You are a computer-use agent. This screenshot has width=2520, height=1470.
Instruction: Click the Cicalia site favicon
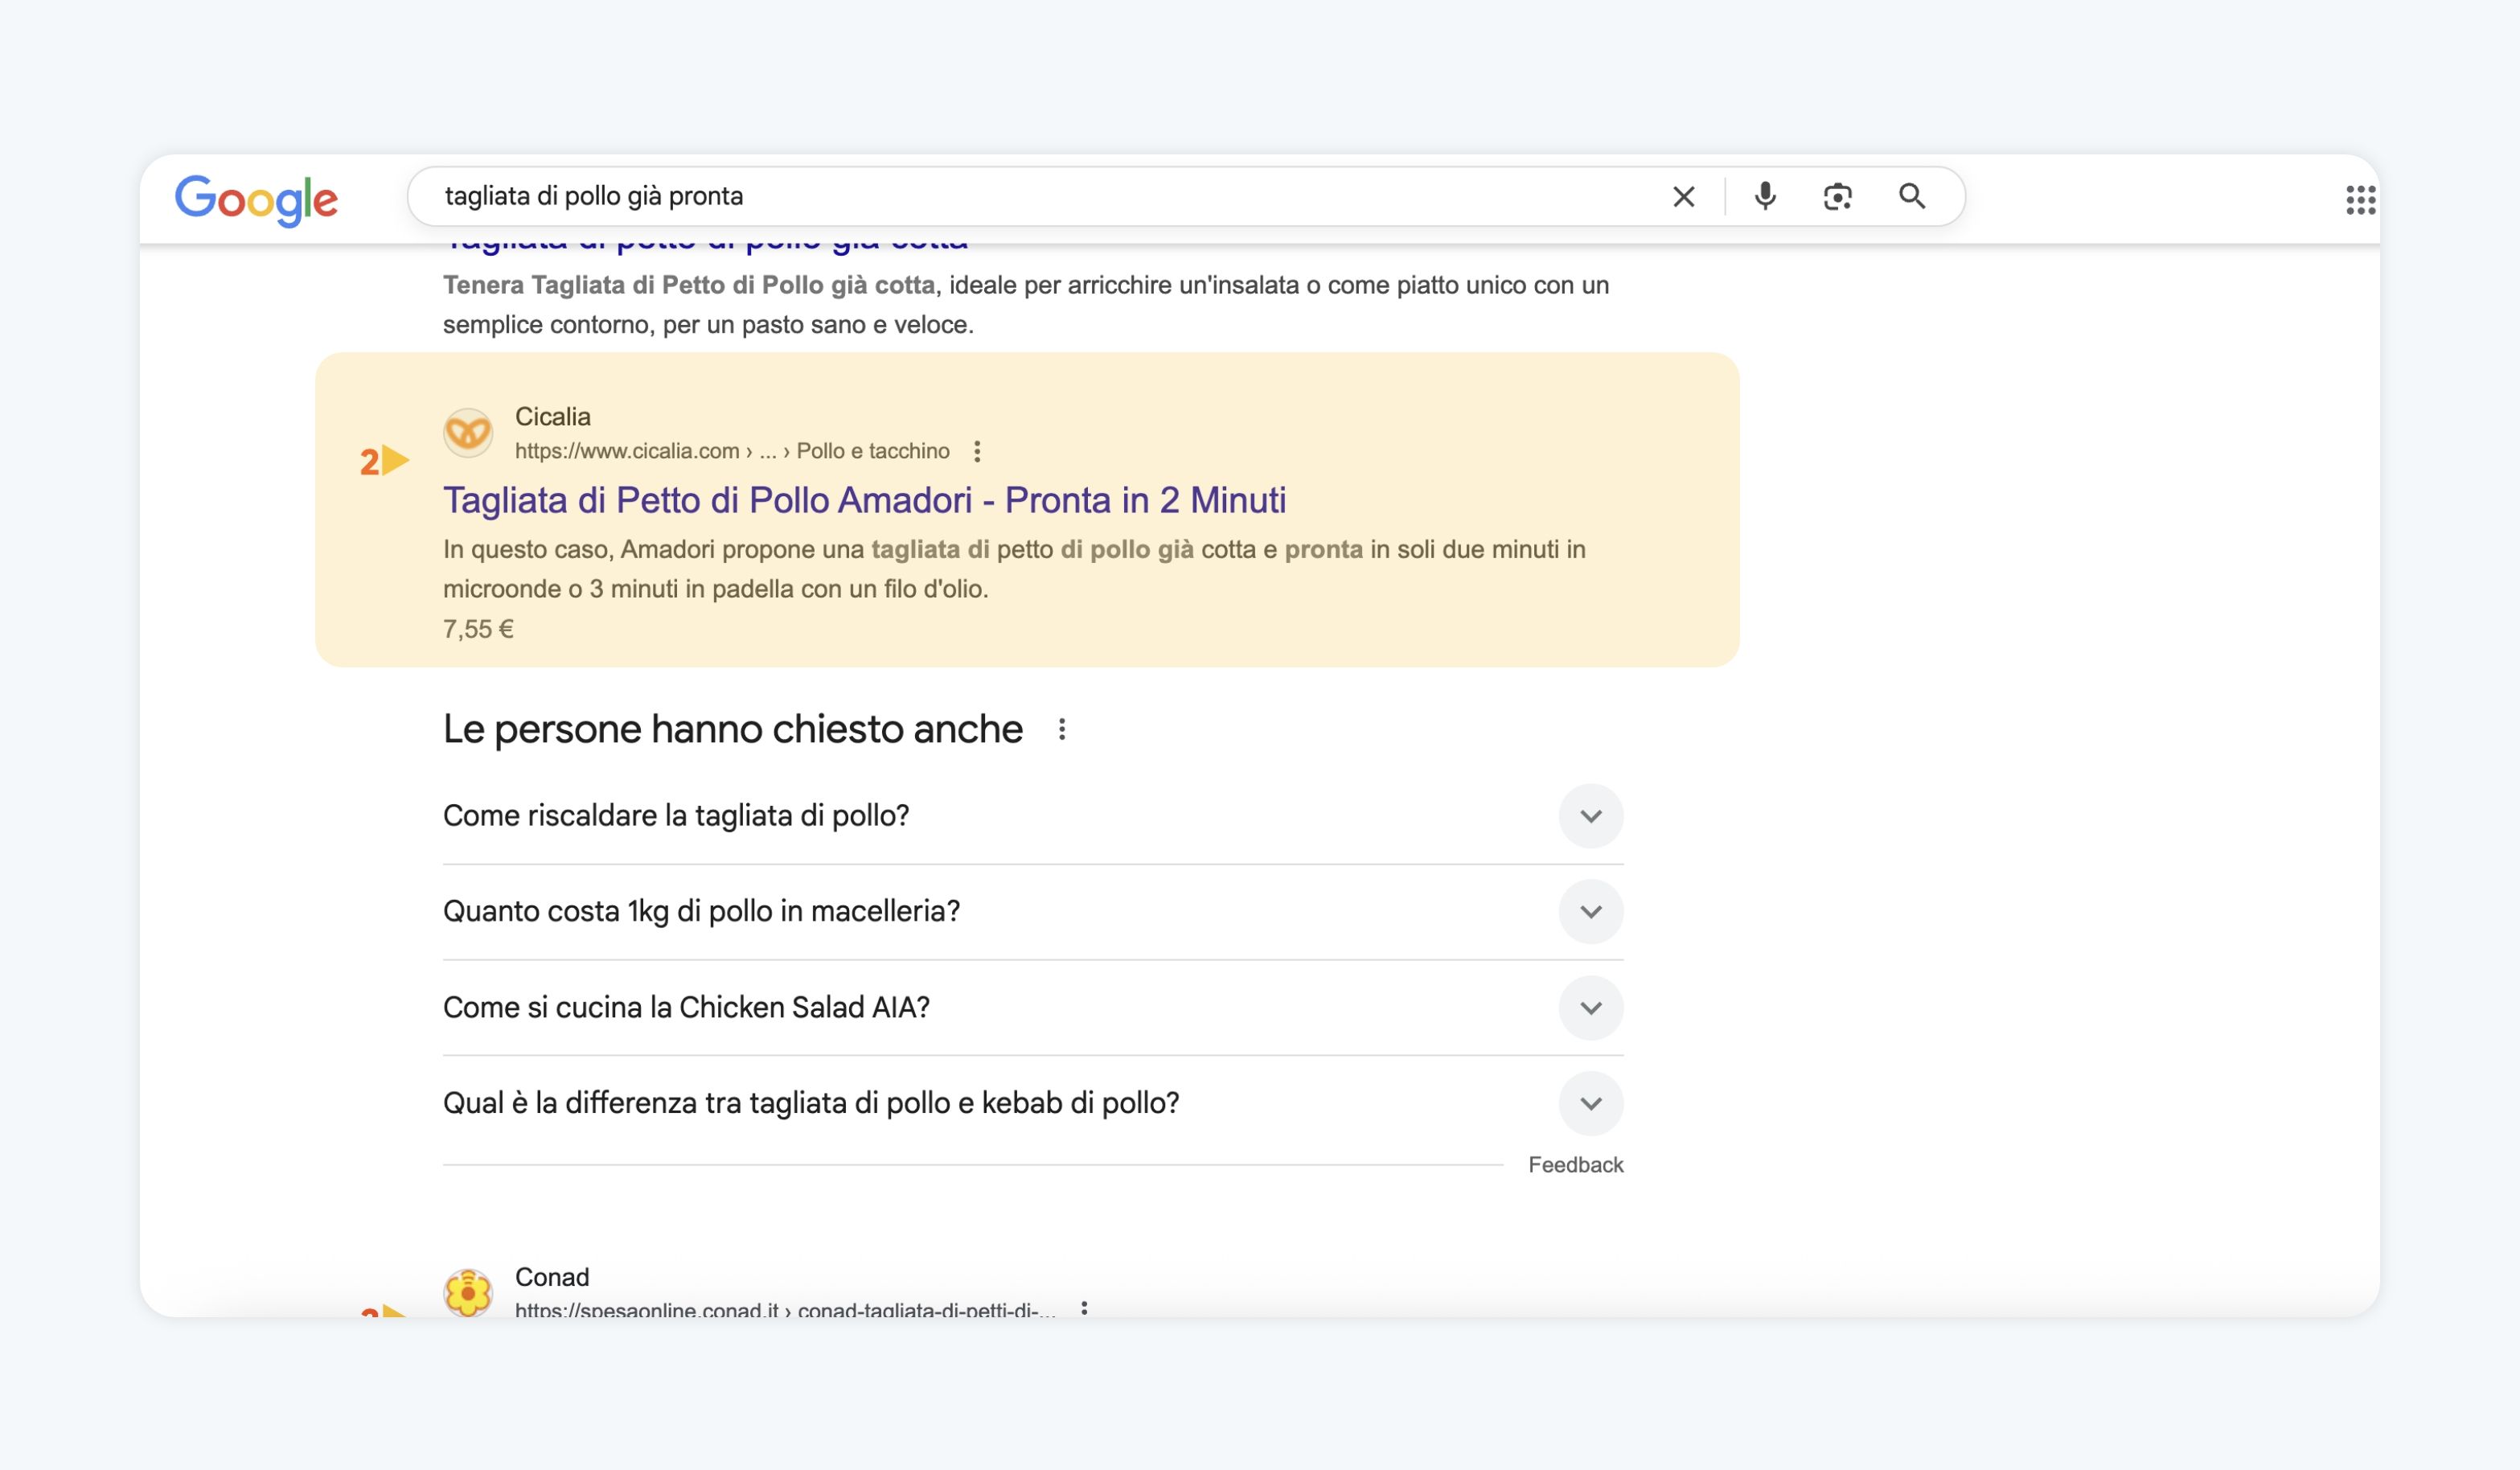click(x=468, y=433)
